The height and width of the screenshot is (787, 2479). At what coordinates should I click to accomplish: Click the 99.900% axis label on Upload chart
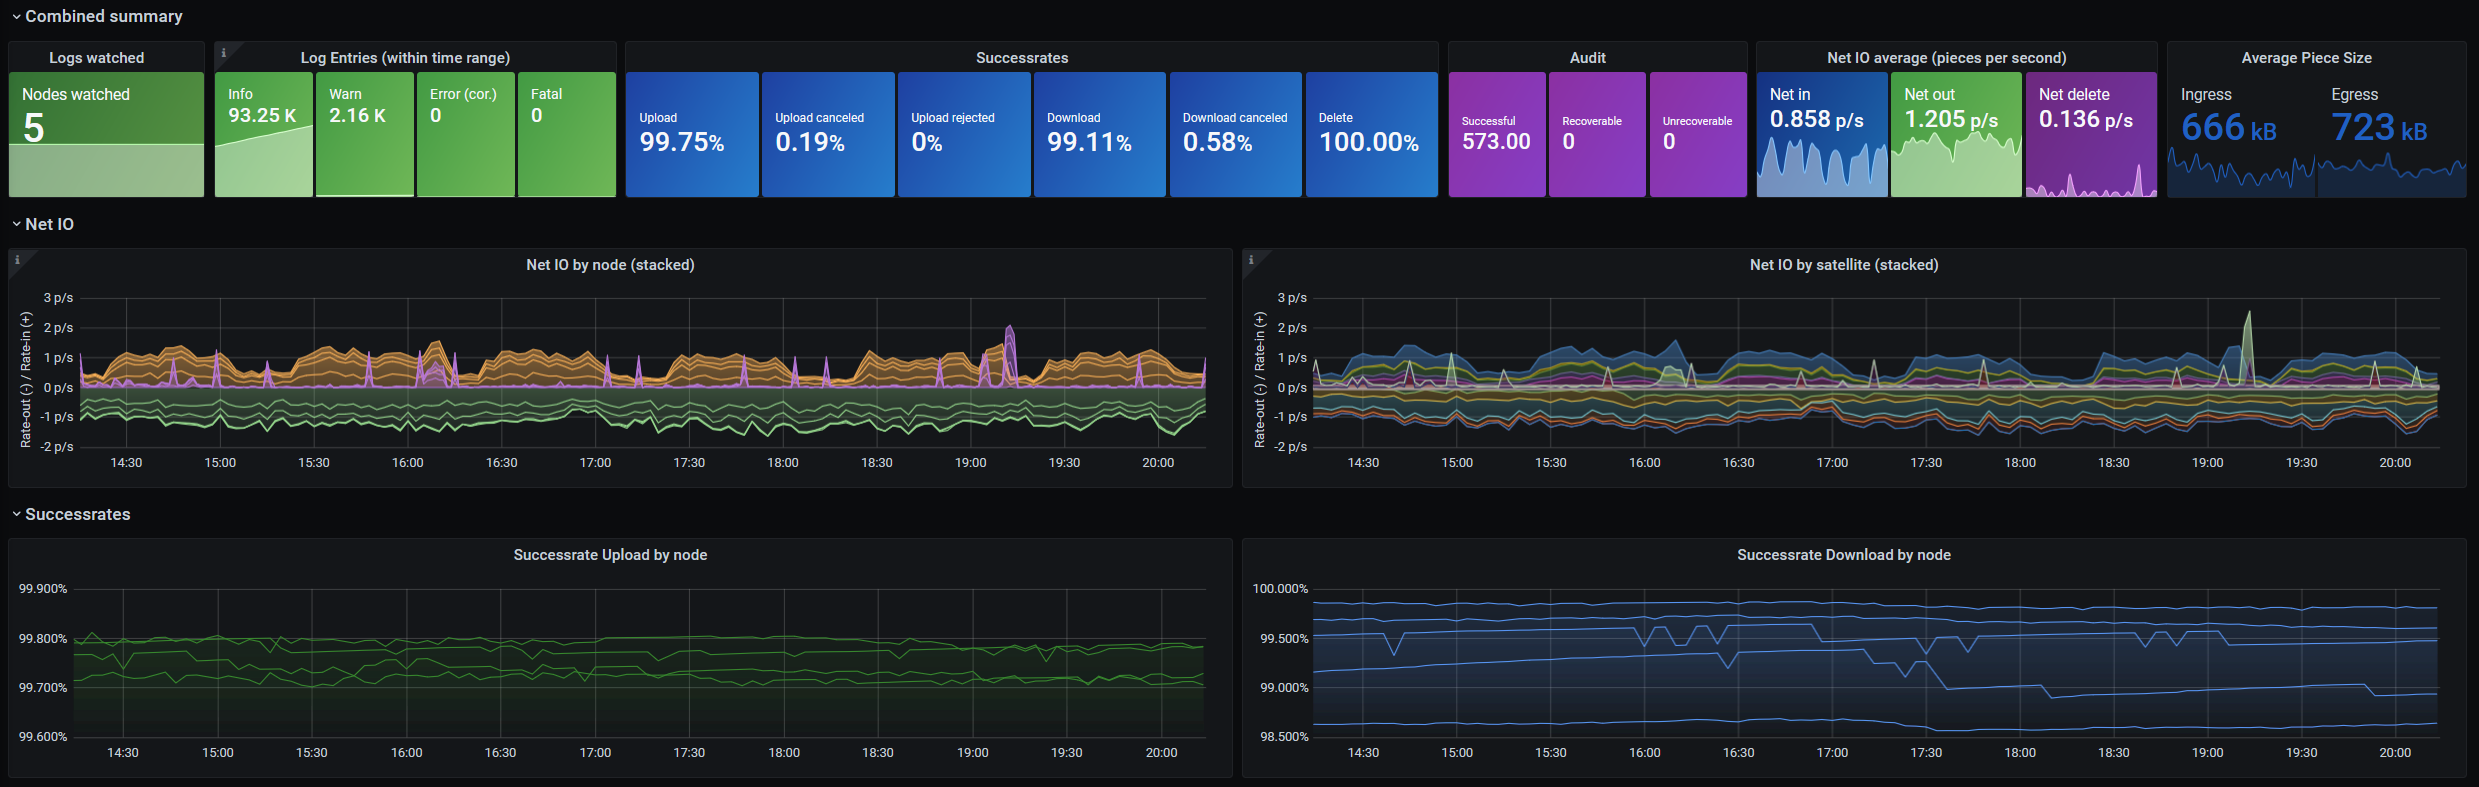[x=43, y=589]
